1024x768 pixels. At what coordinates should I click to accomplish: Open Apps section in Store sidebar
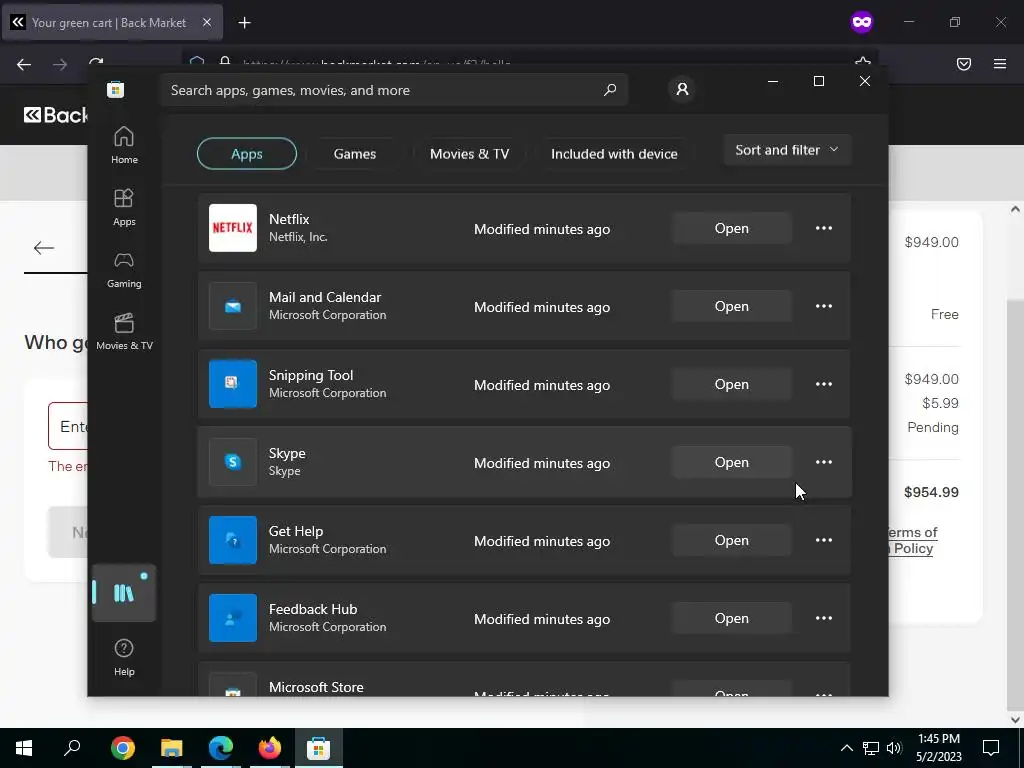pyautogui.click(x=124, y=207)
